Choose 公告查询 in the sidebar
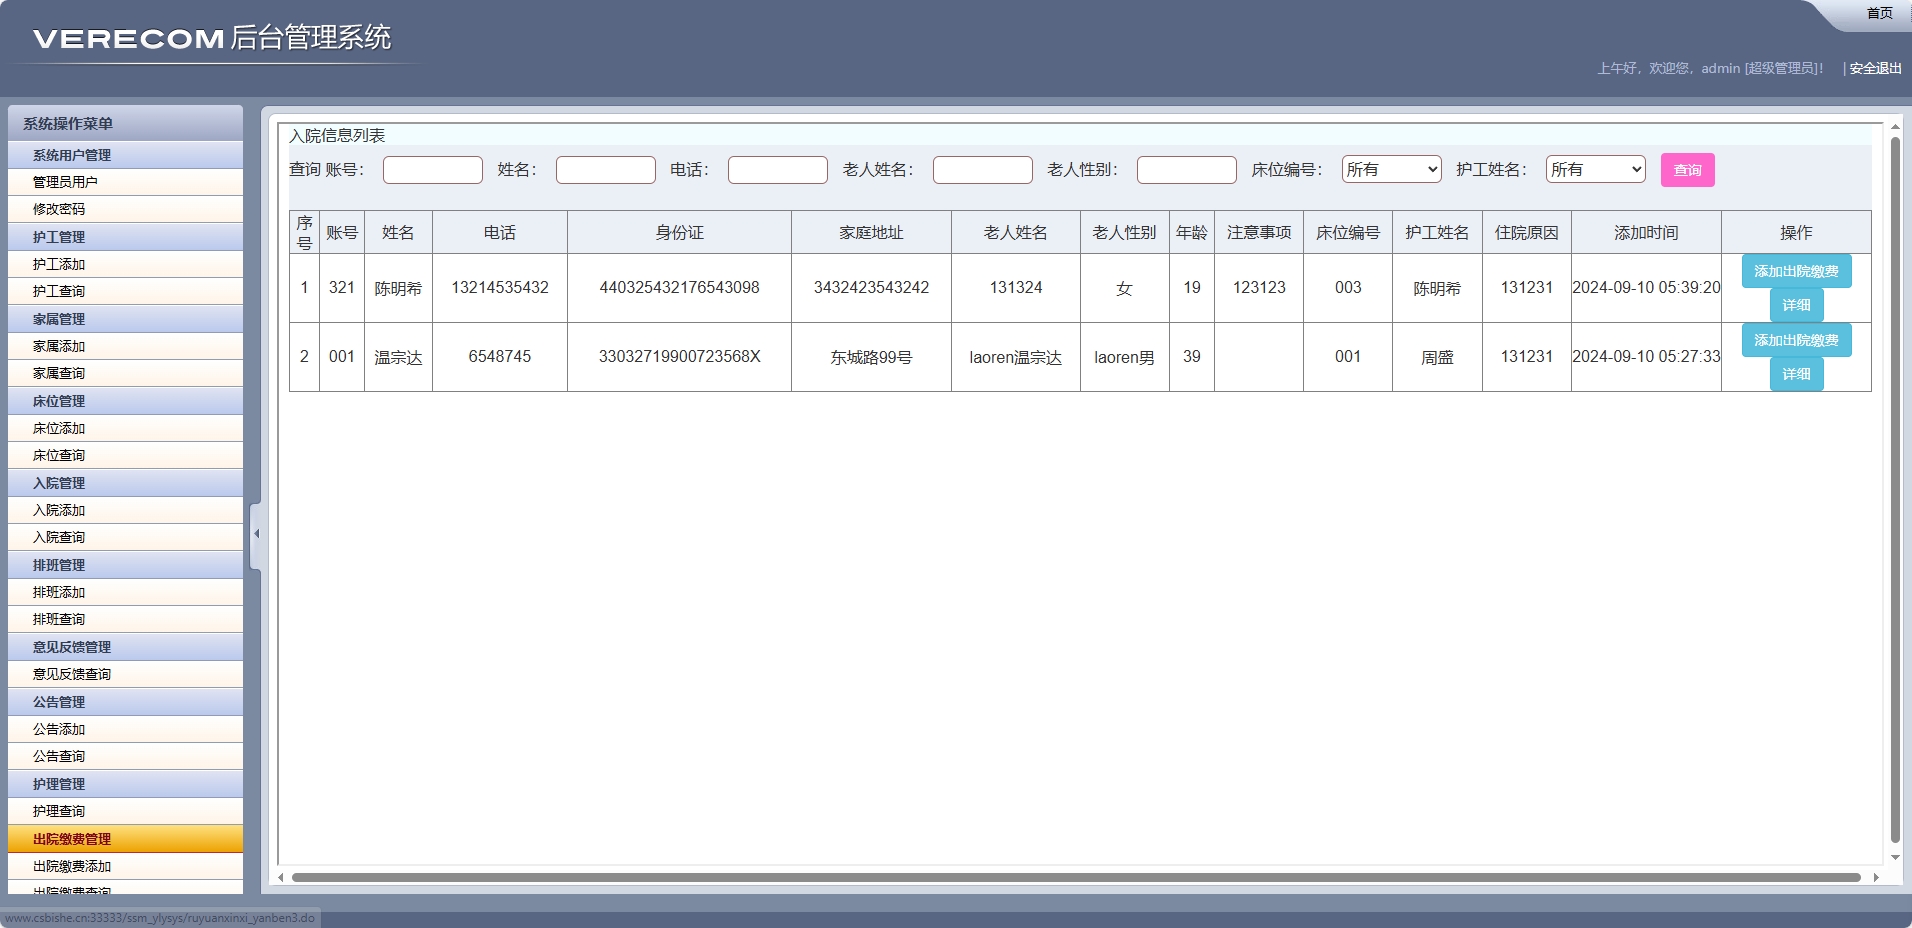The height and width of the screenshot is (928, 1912). pos(125,756)
